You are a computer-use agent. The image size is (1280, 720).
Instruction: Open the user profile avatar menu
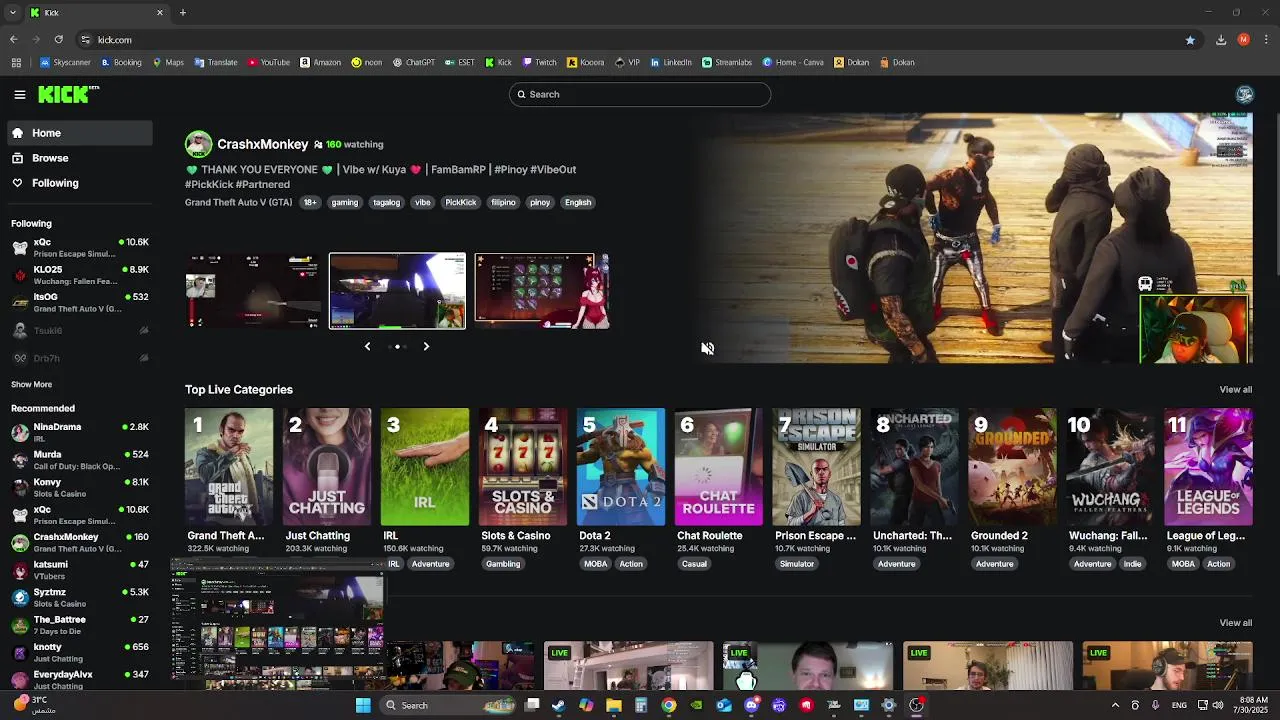(x=1244, y=94)
